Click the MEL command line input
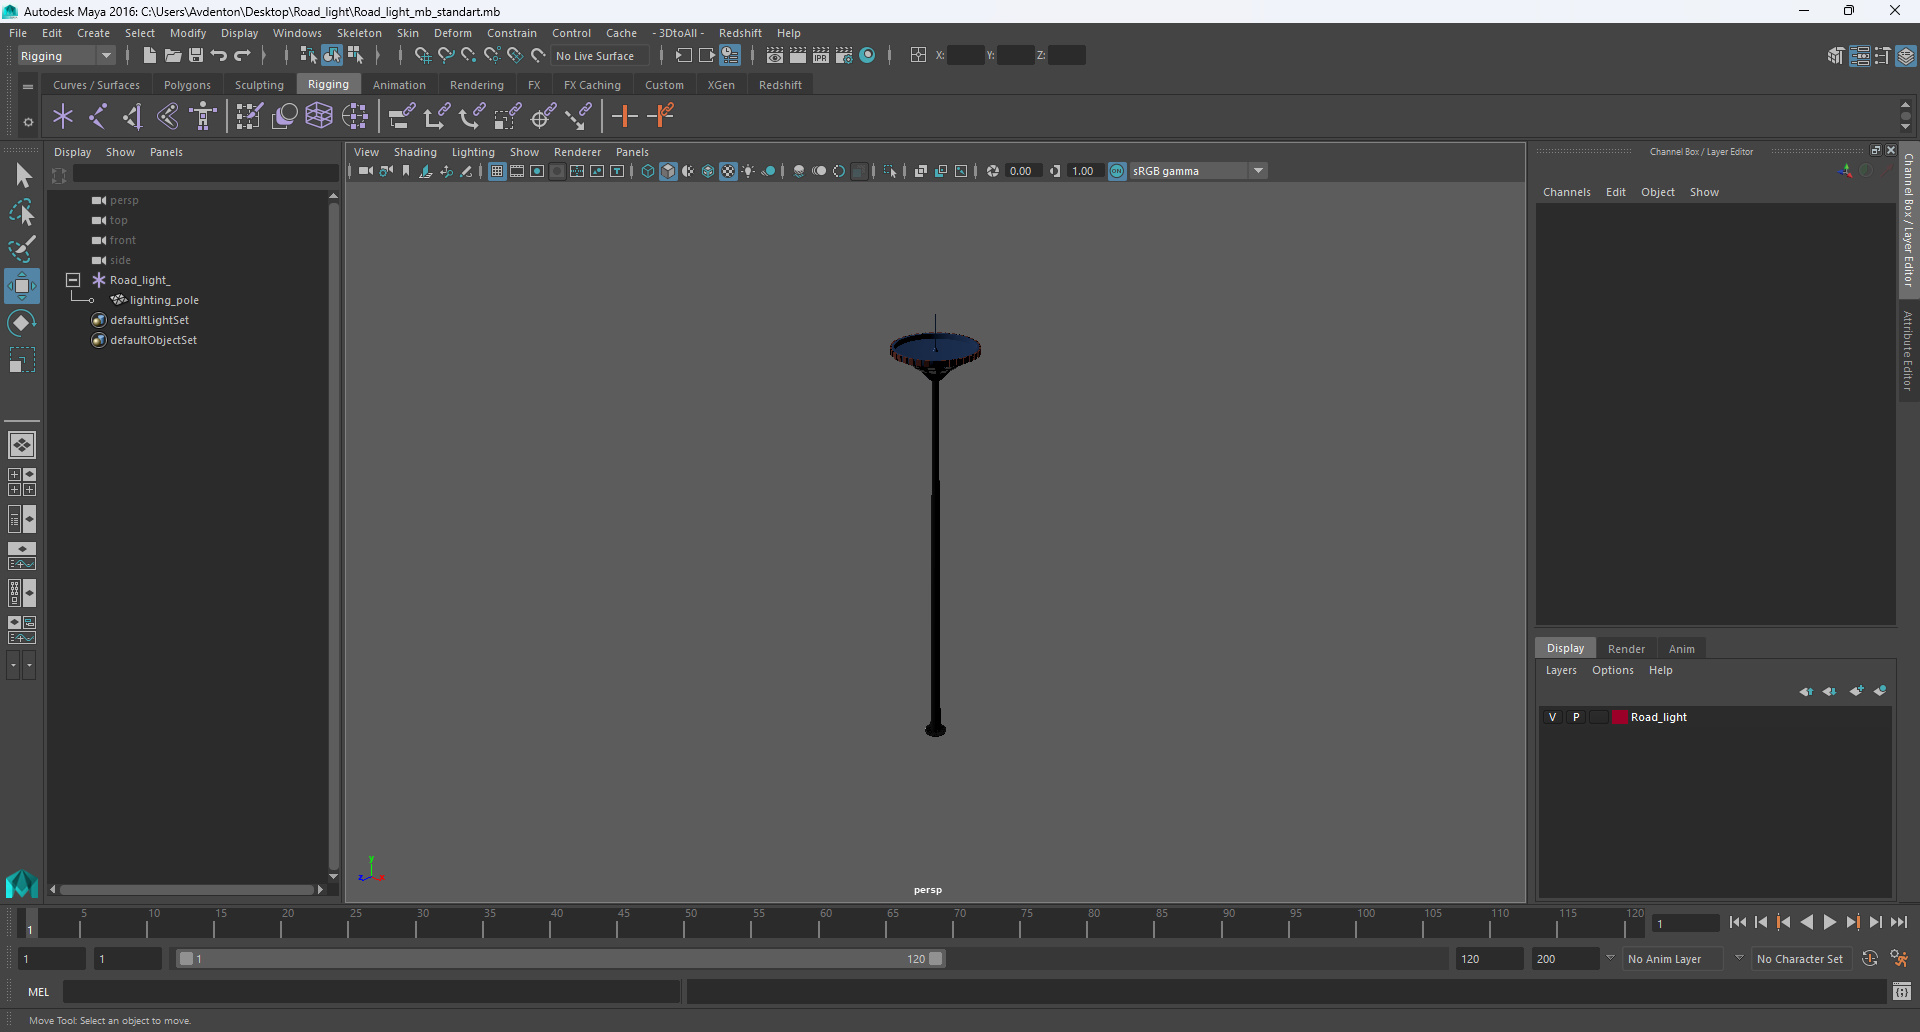This screenshot has width=1920, height=1032. 372,992
